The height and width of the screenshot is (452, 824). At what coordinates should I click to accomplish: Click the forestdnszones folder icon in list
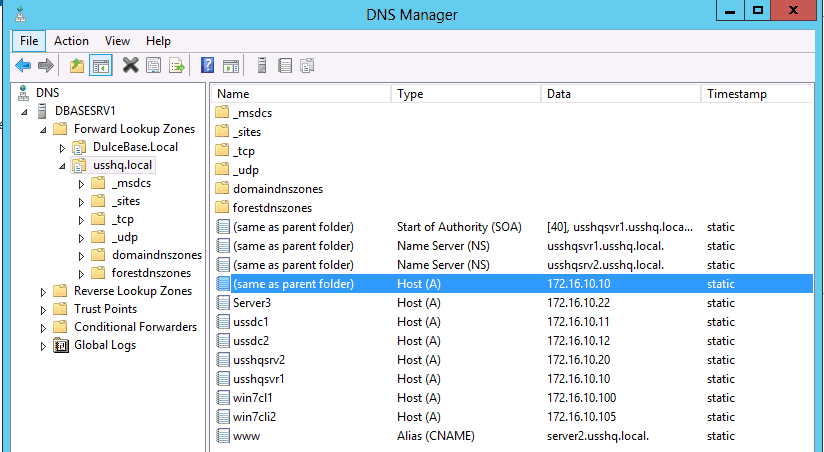[x=222, y=208]
